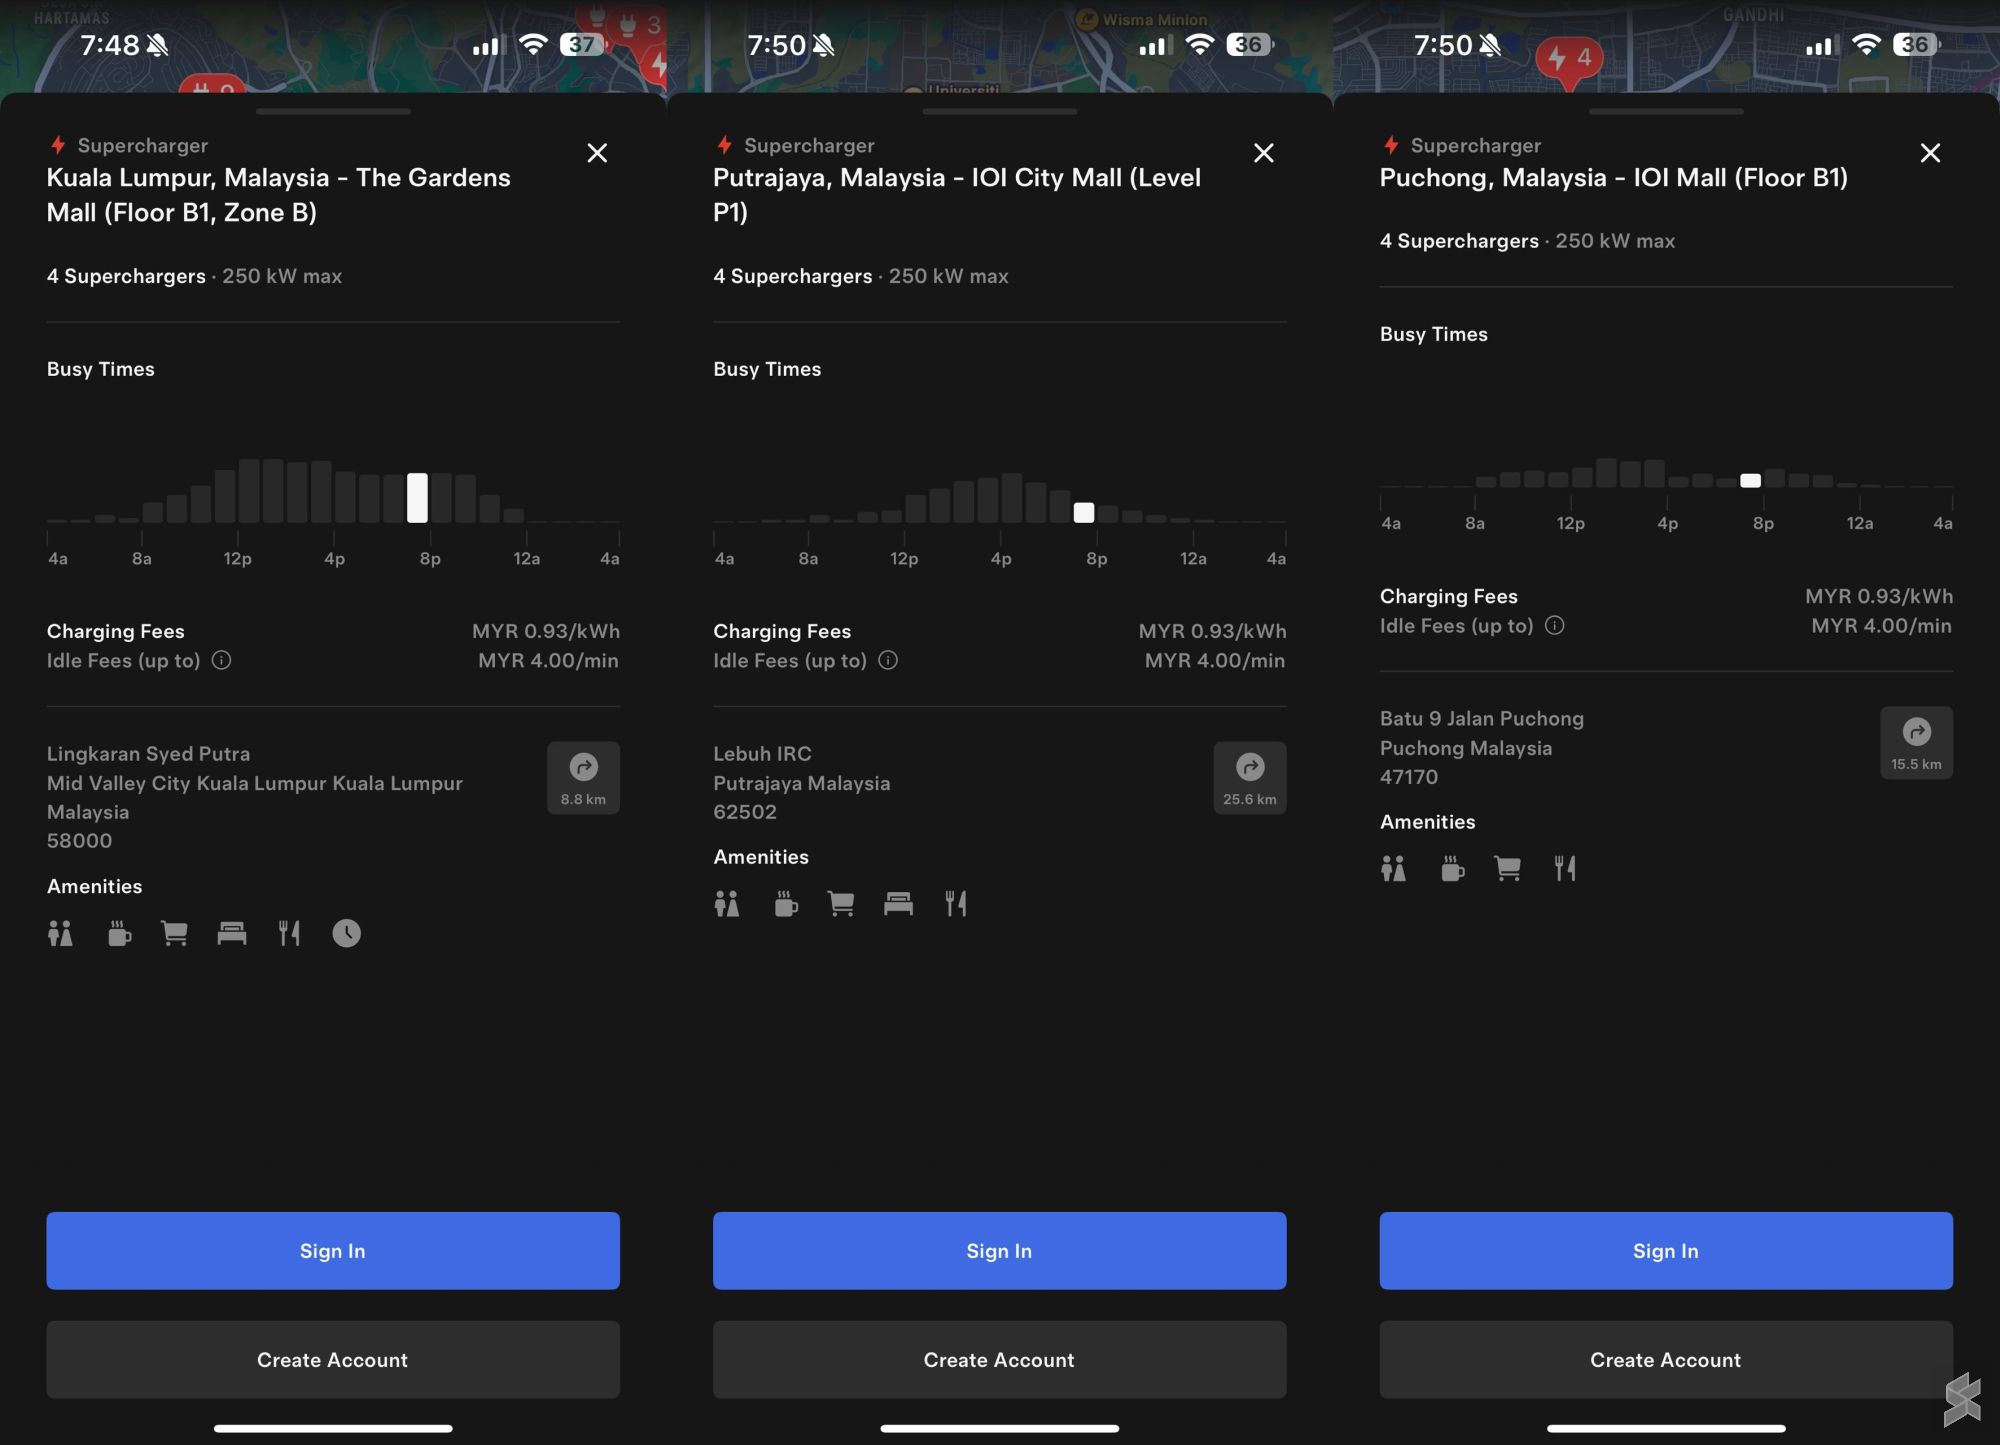The image size is (2000, 1445).
Task: Tap the clock amenity icon at Gardens Mall
Action: (x=346, y=933)
